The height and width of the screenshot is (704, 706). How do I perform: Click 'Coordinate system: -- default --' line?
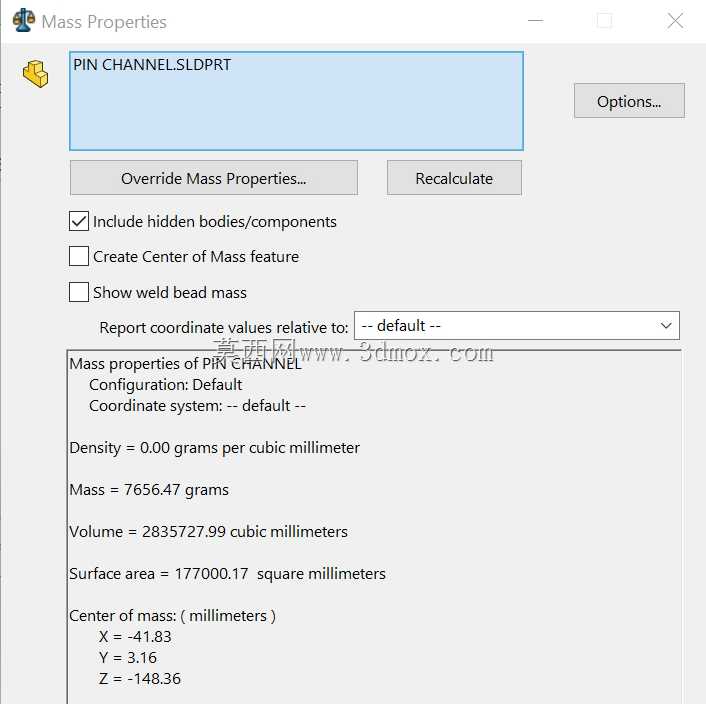click(198, 406)
